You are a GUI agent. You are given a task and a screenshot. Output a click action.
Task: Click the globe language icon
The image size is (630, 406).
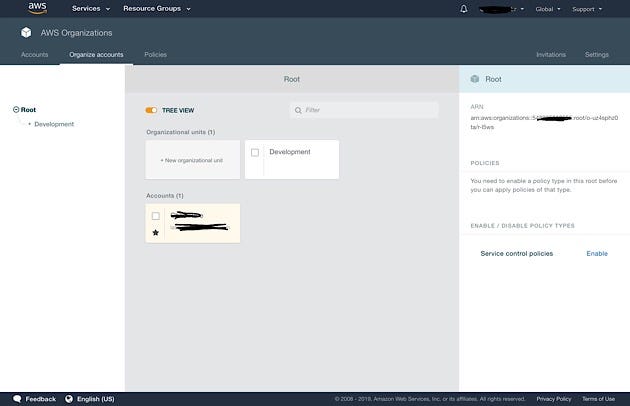tap(69, 399)
